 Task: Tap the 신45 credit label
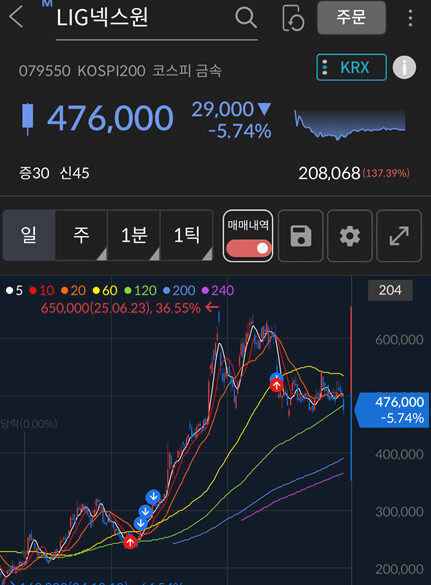[x=75, y=173]
